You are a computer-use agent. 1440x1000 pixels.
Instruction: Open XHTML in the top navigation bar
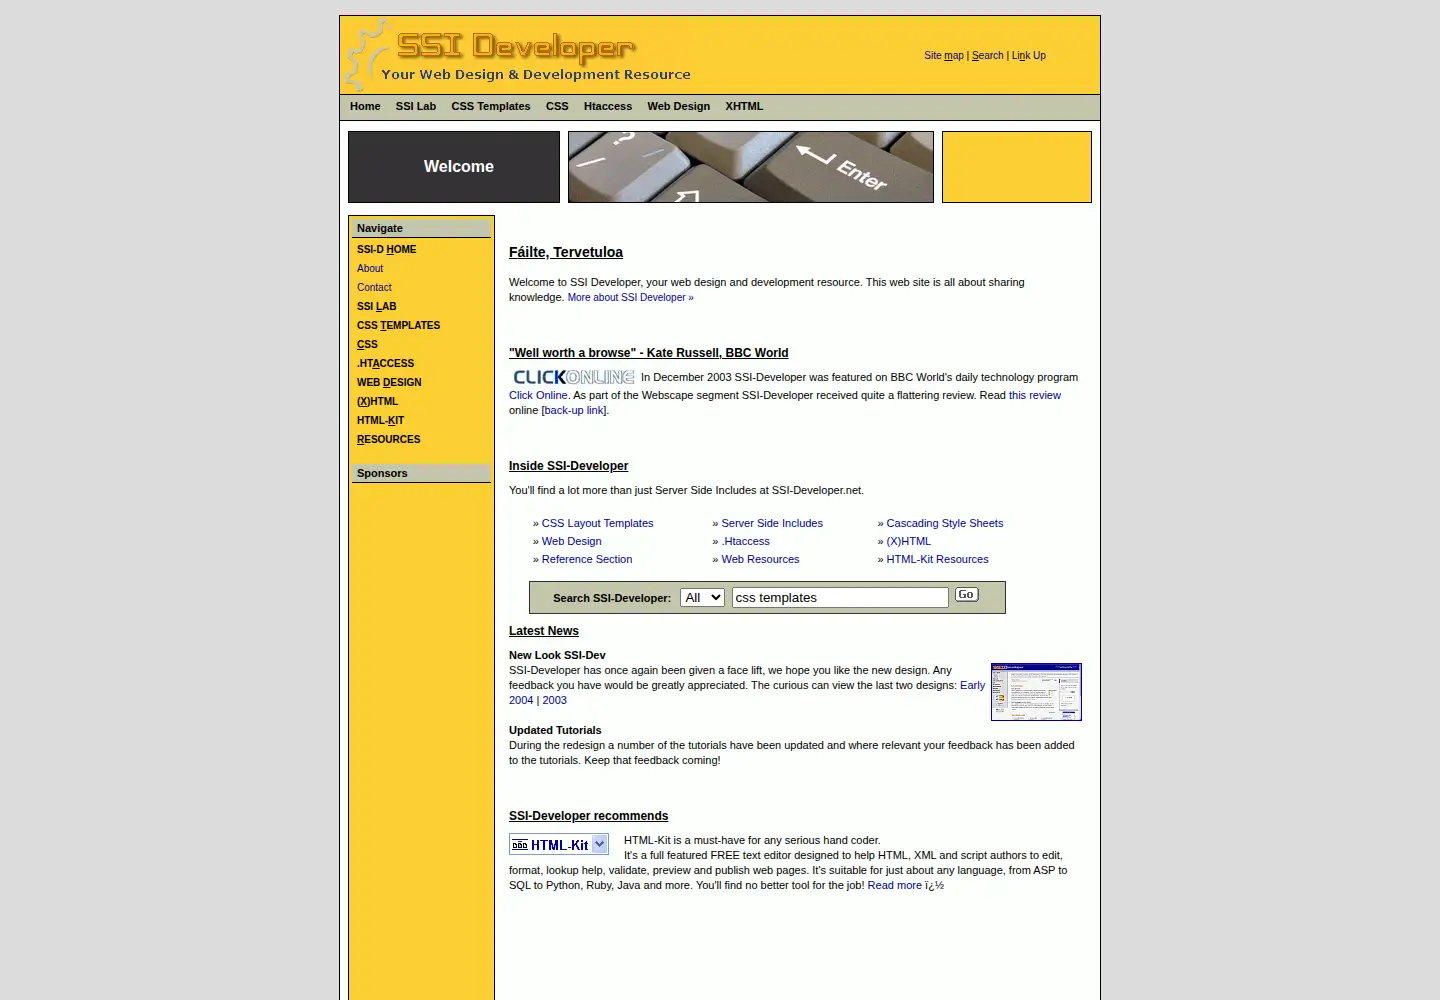pyautogui.click(x=744, y=106)
